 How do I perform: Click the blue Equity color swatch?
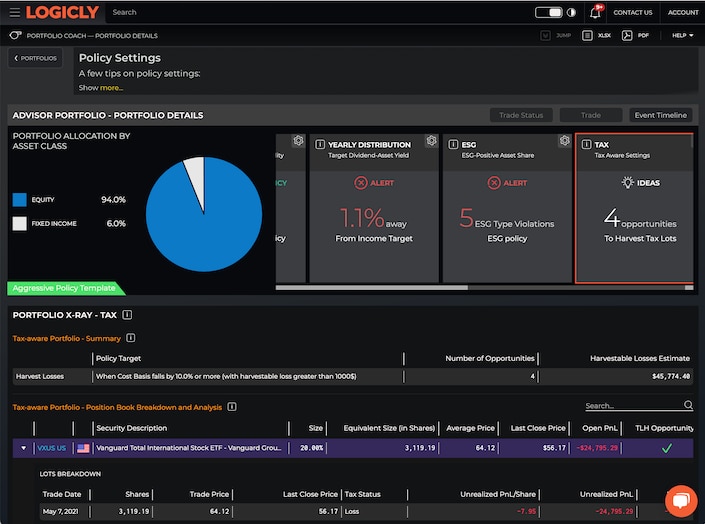tap(19, 199)
